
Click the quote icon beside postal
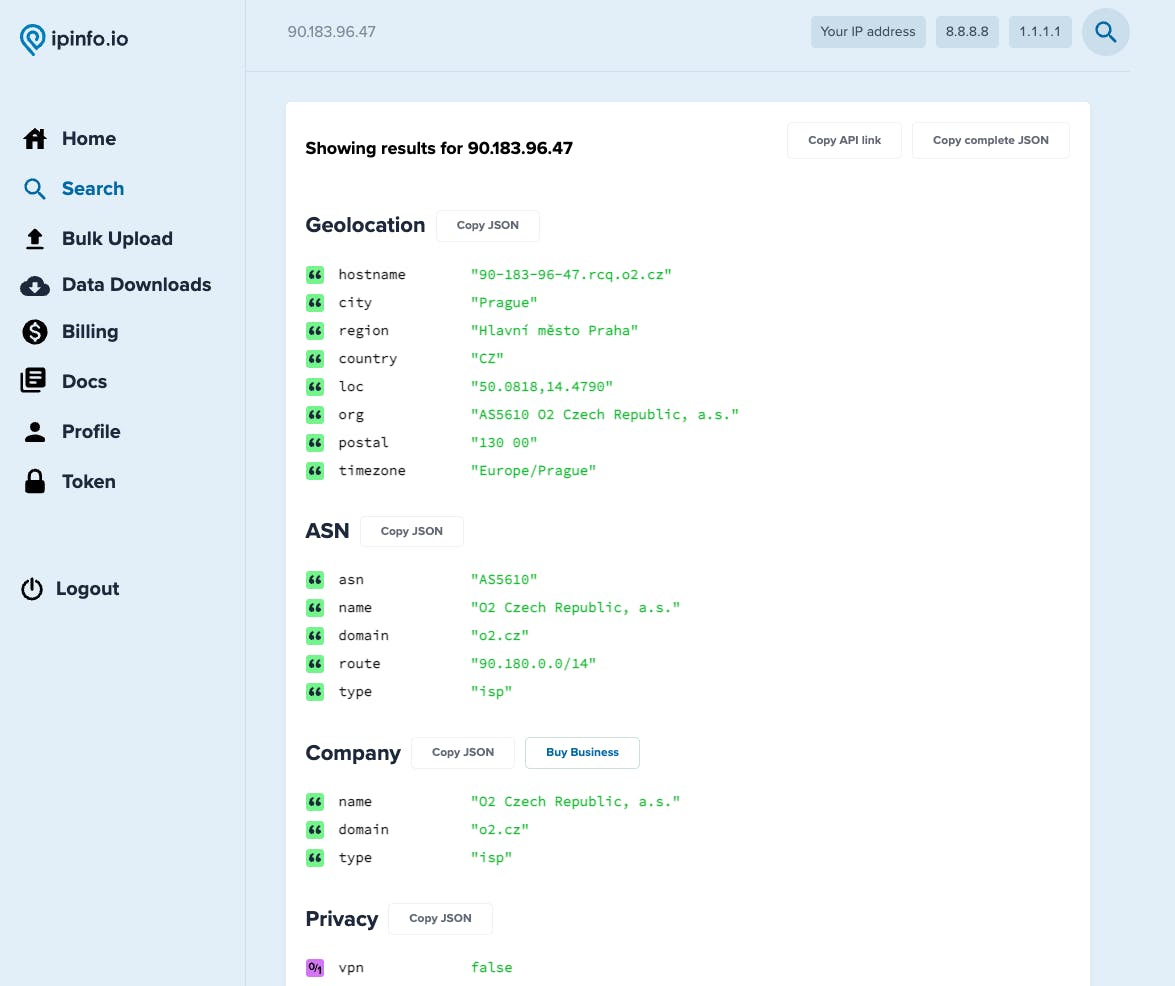315,443
